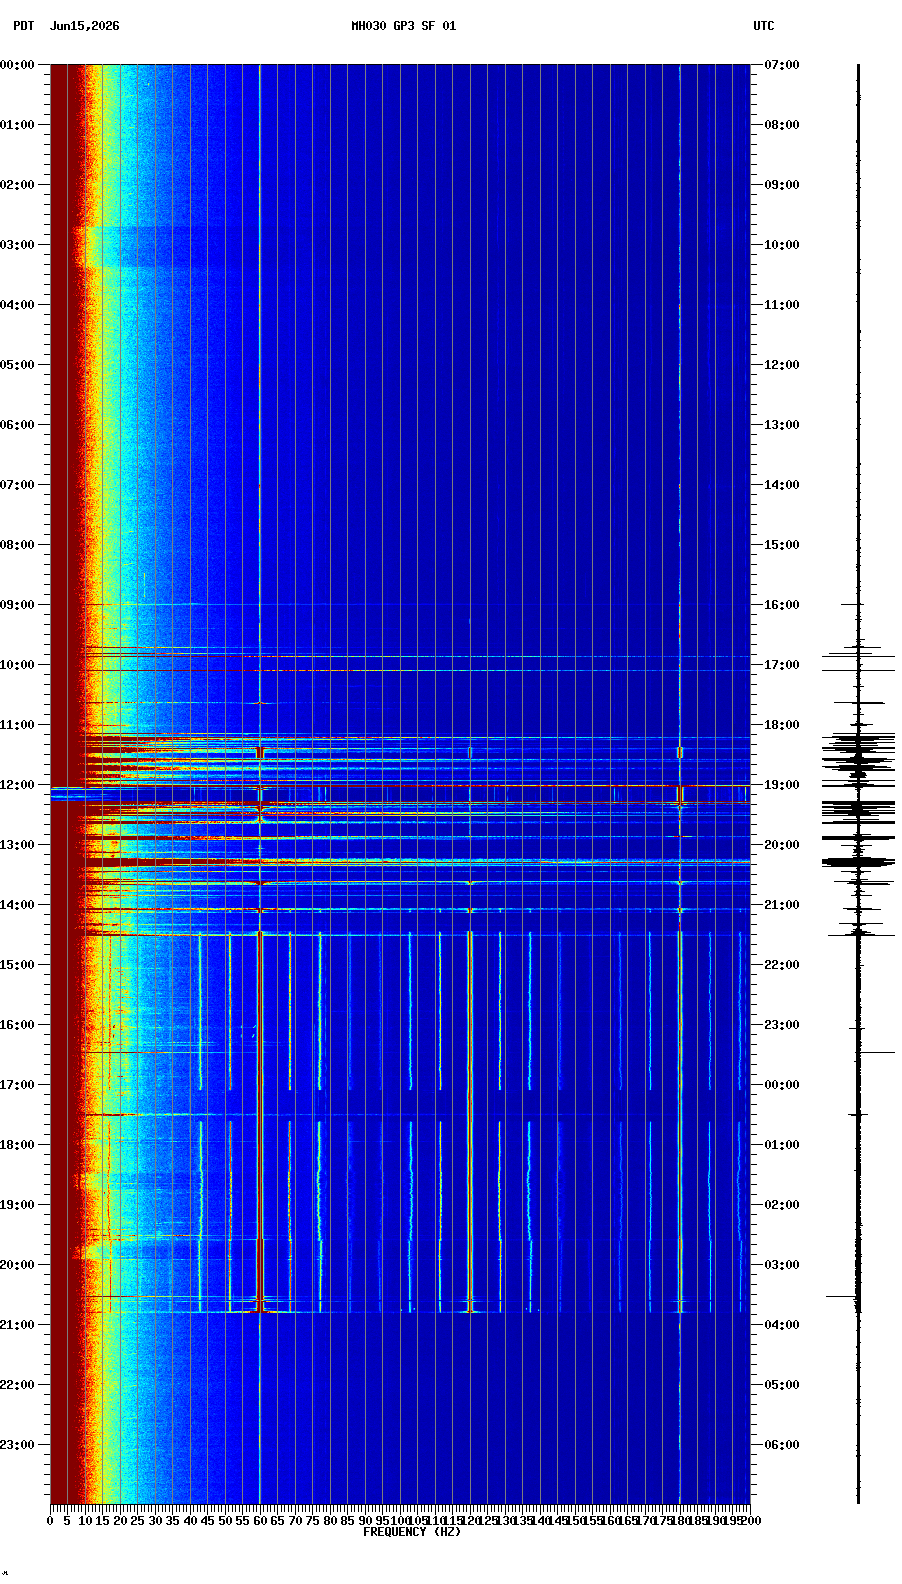Select the 17:00 label on PDT axis
This screenshot has height=1584, width=902.
pos(17,1085)
